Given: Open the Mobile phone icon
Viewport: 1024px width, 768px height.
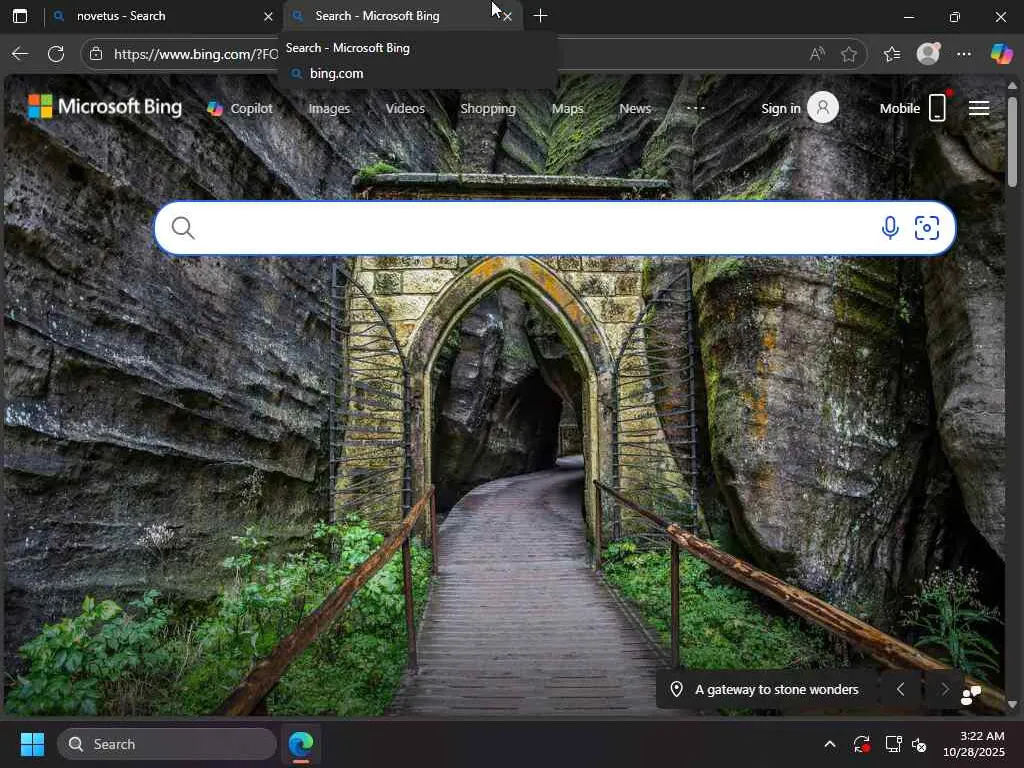Looking at the screenshot, I should (x=937, y=108).
